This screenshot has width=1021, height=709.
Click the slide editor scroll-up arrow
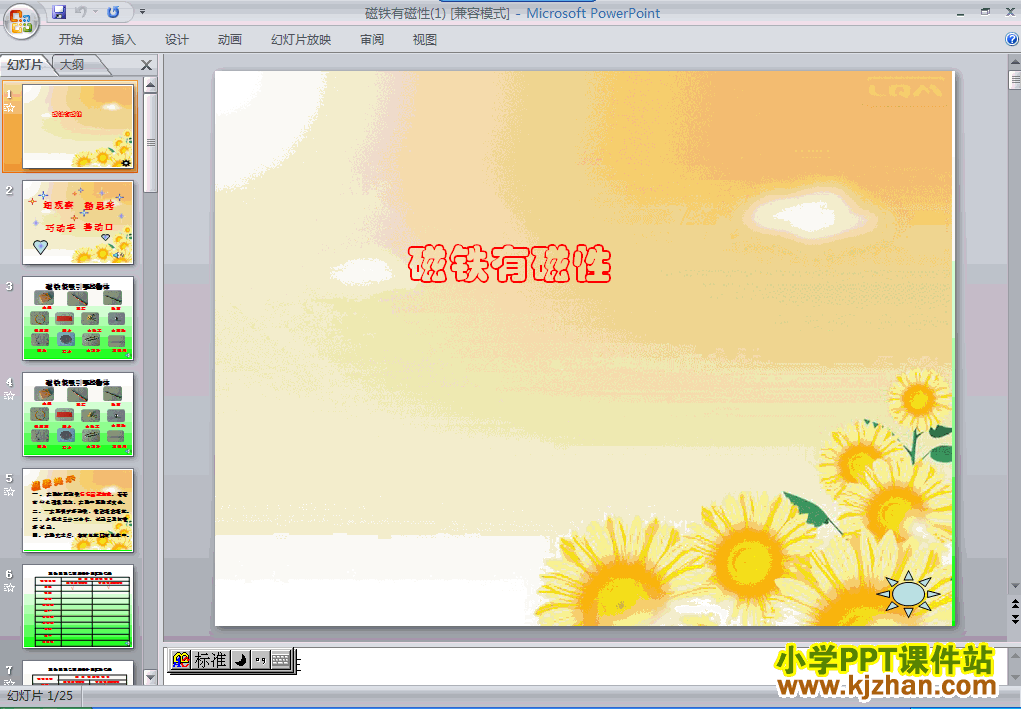tap(1014, 63)
